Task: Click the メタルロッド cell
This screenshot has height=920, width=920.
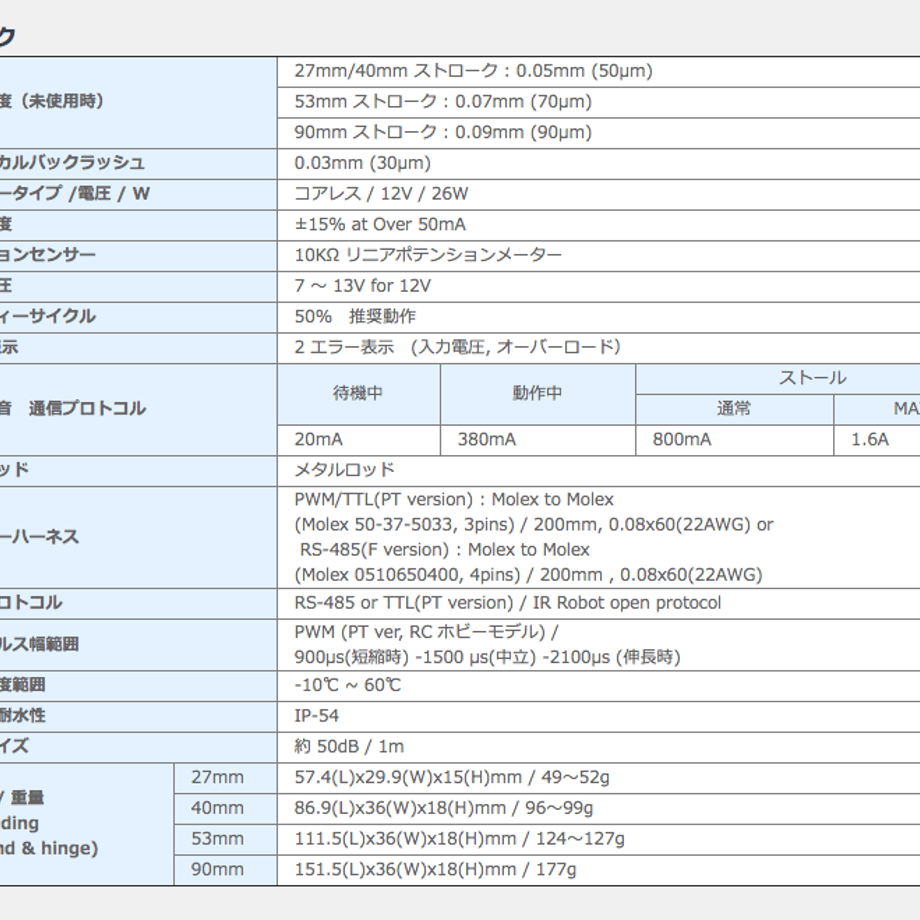Action: [x=598, y=471]
